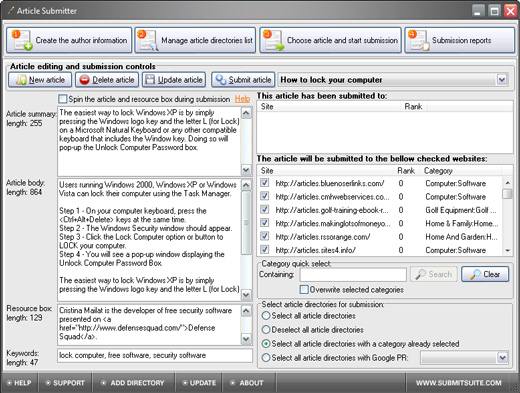Viewport: 520px width, 393px height.
Task: Uncheck articles.cmlwebservices site checkbox
Action: click(x=264, y=196)
